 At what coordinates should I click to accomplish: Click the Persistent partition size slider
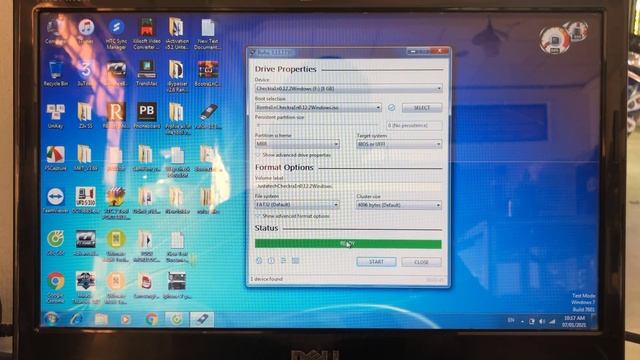[x=318, y=125]
